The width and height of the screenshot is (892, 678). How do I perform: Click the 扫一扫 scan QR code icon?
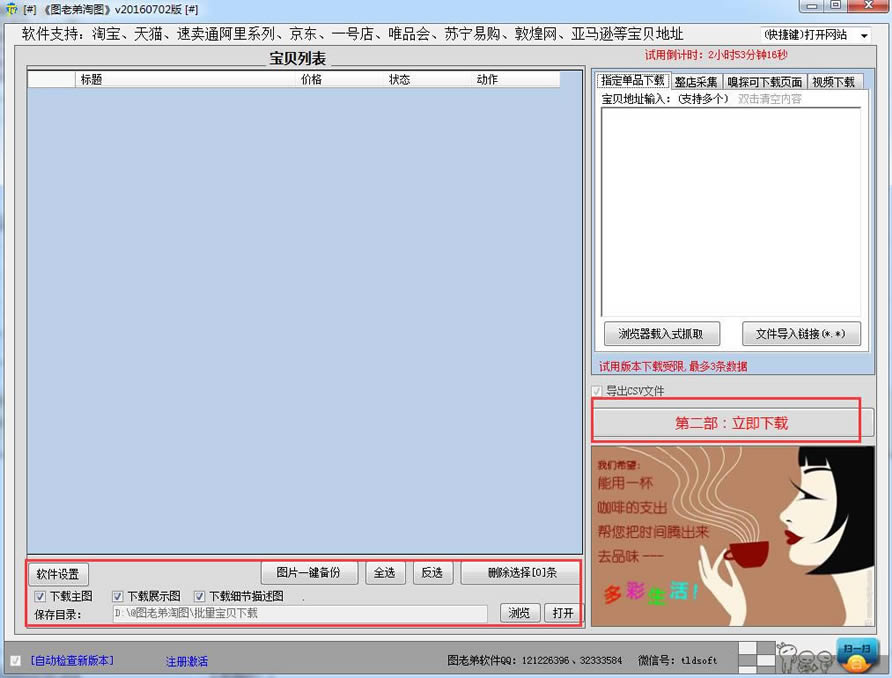click(857, 656)
